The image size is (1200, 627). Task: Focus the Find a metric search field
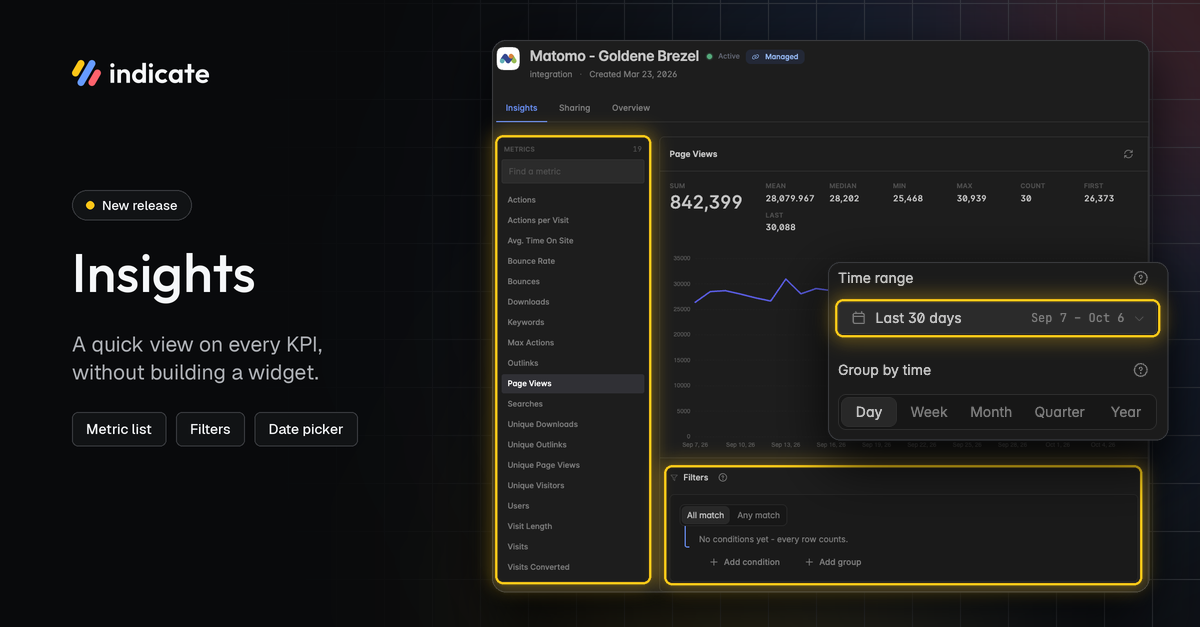point(573,171)
